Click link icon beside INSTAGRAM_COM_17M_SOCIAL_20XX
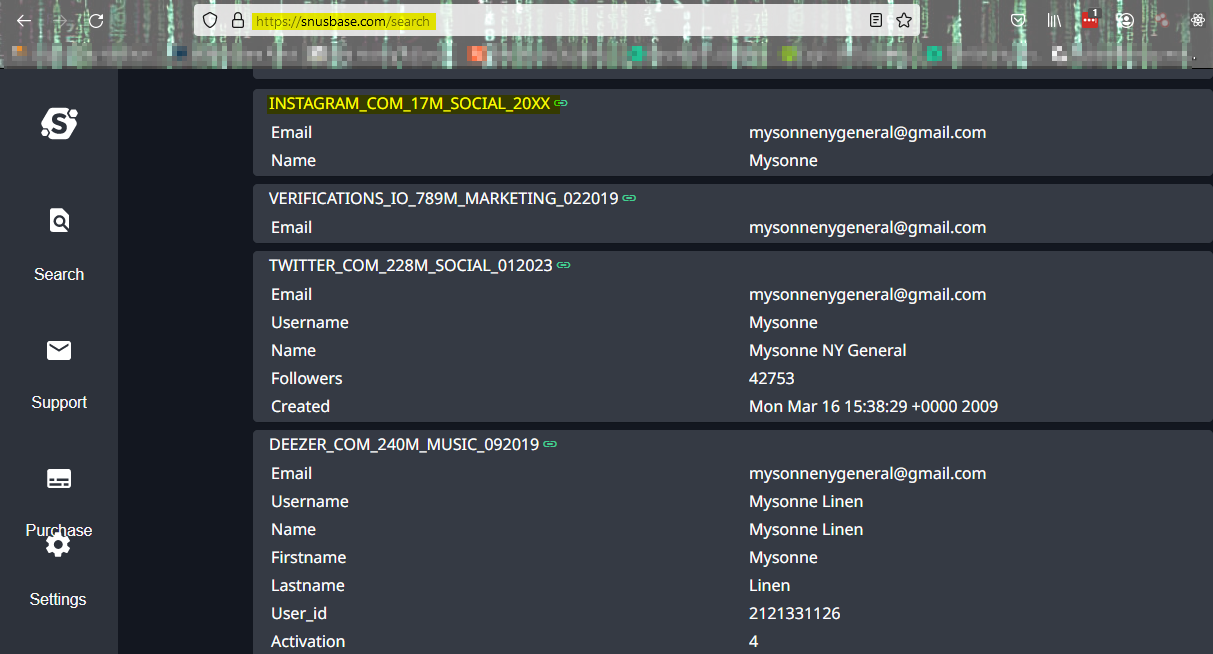Image resolution: width=1213 pixels, height=654 pixels. [x=561, y=103]
